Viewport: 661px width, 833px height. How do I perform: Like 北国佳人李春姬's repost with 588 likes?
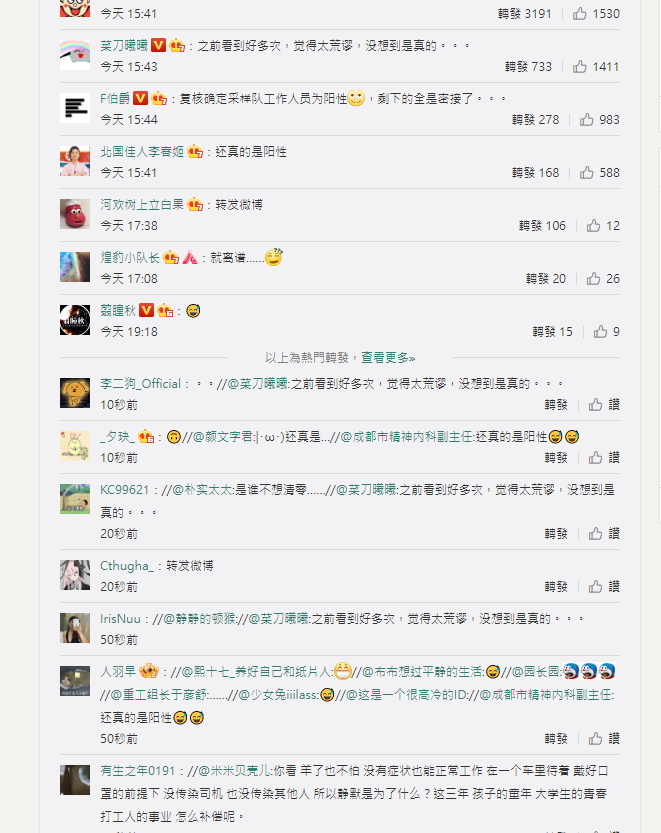point(587,173)
